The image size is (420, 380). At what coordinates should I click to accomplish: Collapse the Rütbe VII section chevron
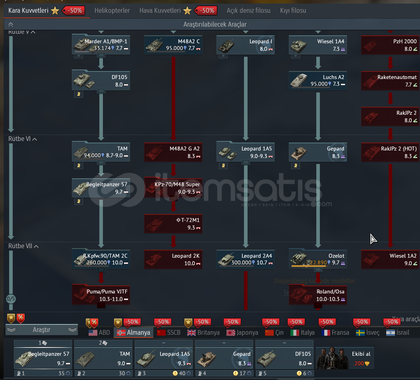pyautogui.click(x=36, y=246)
